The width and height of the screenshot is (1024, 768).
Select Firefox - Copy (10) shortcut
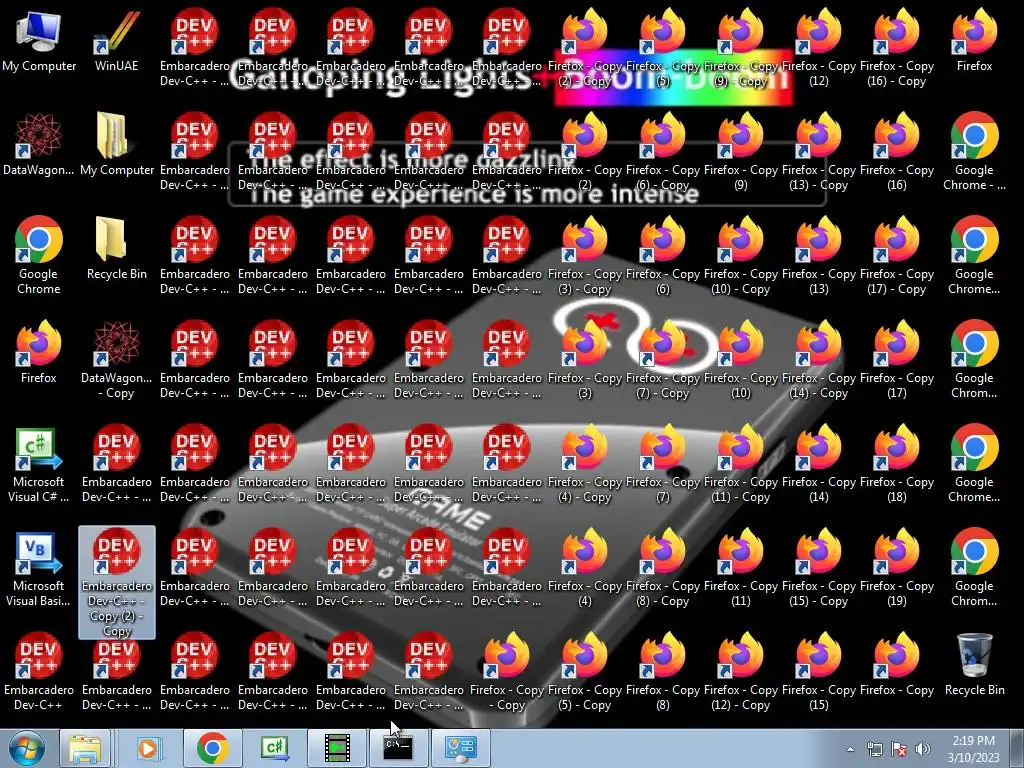(x=741, y=360)
